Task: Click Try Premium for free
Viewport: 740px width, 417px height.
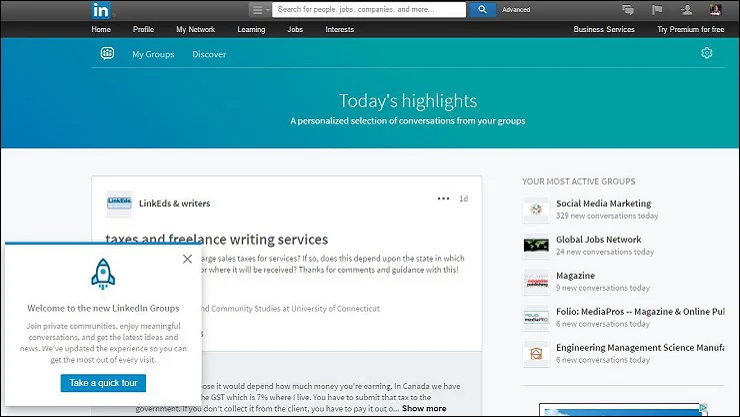Action: pyautogui.click(x=690, y=29)
